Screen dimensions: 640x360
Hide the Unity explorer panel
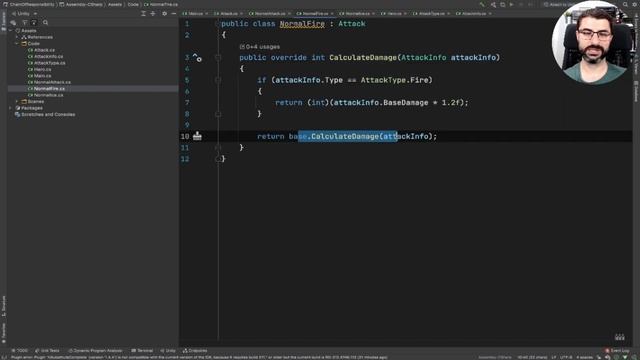coord(173,13)
